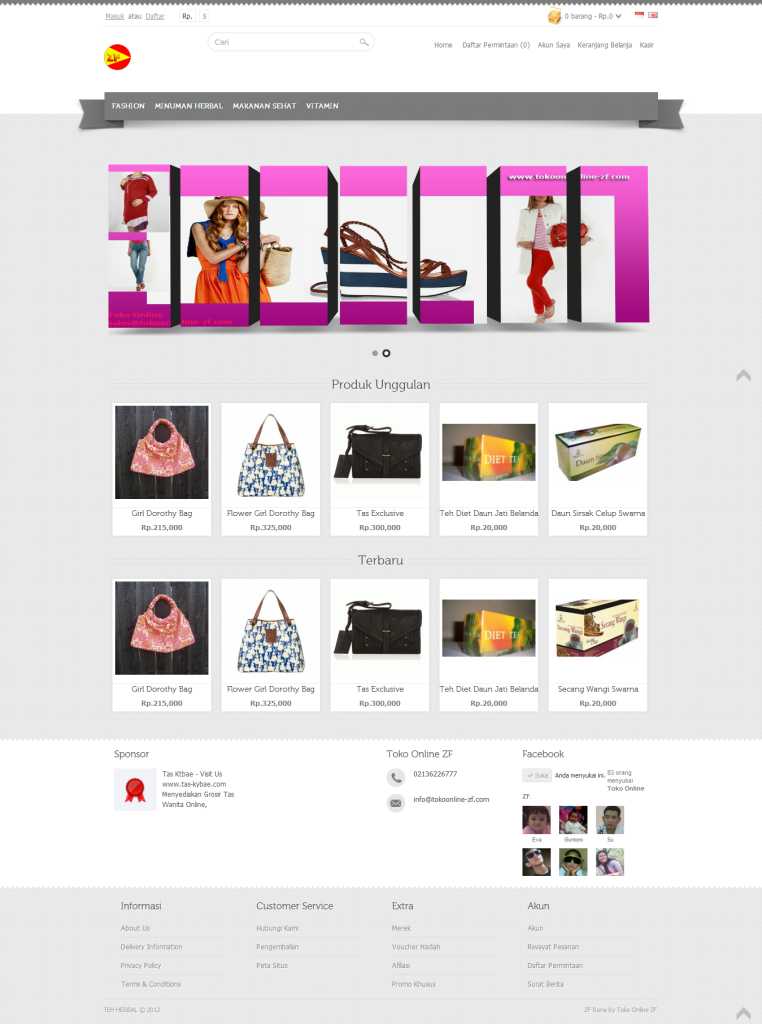Screen dimensions: 762x1024
Task: Select the $ currency option
Action: (x=204, y=16)
